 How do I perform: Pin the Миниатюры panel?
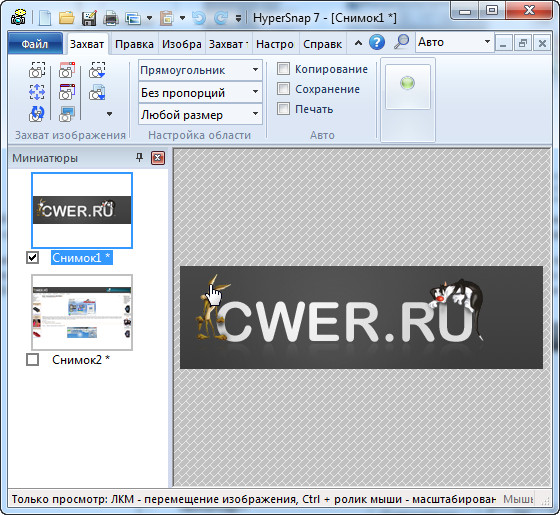139,157
